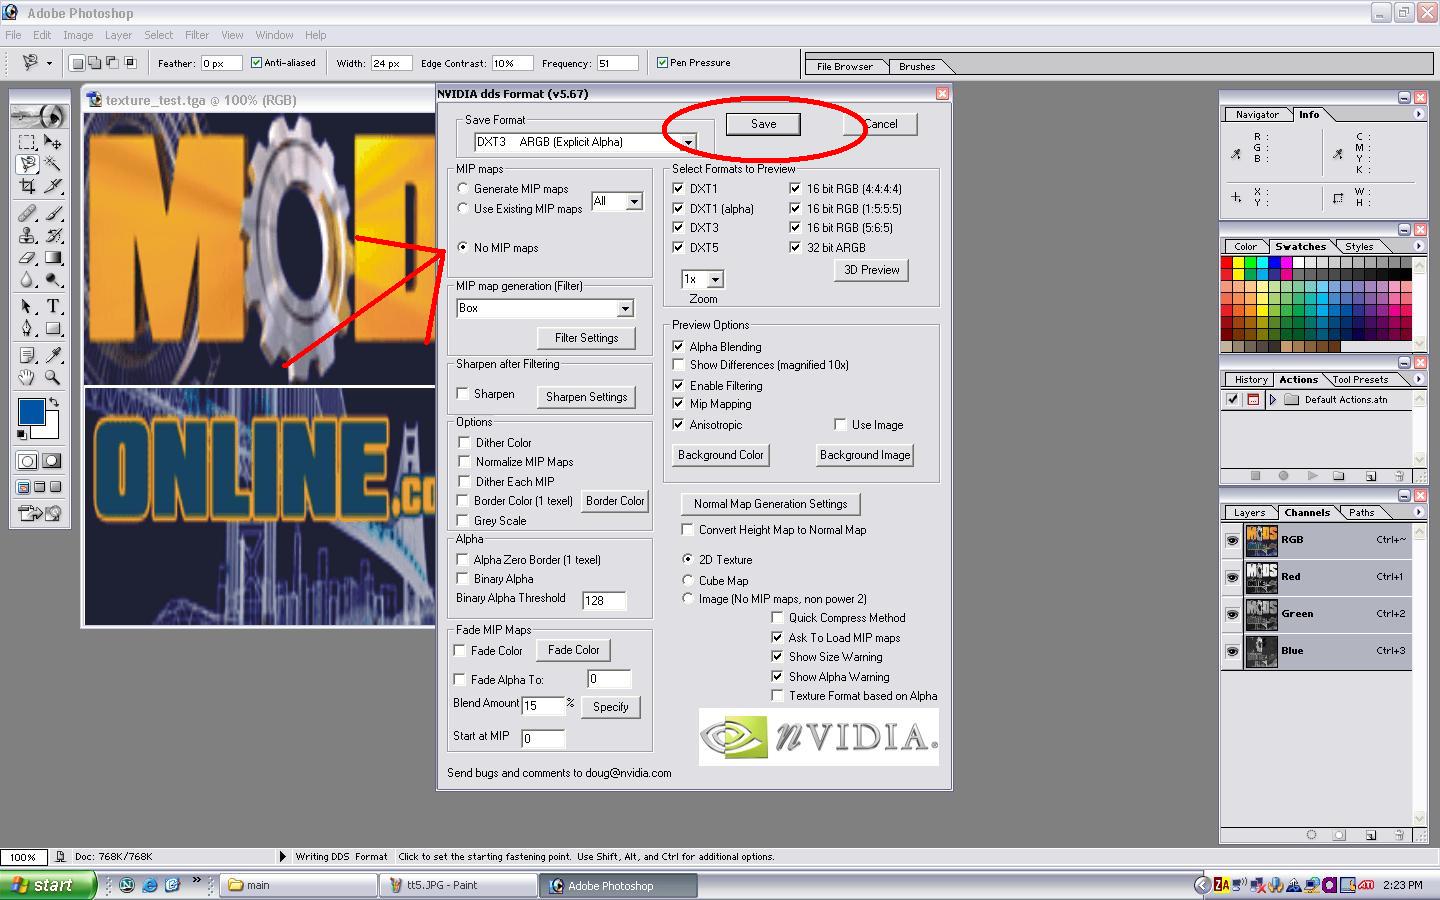
Task: Select the Slice tool
Action: click(53, 186)
